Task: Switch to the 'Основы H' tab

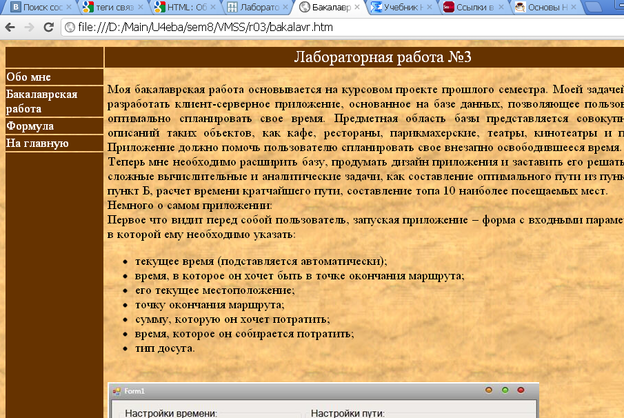Action: [547, 7]
